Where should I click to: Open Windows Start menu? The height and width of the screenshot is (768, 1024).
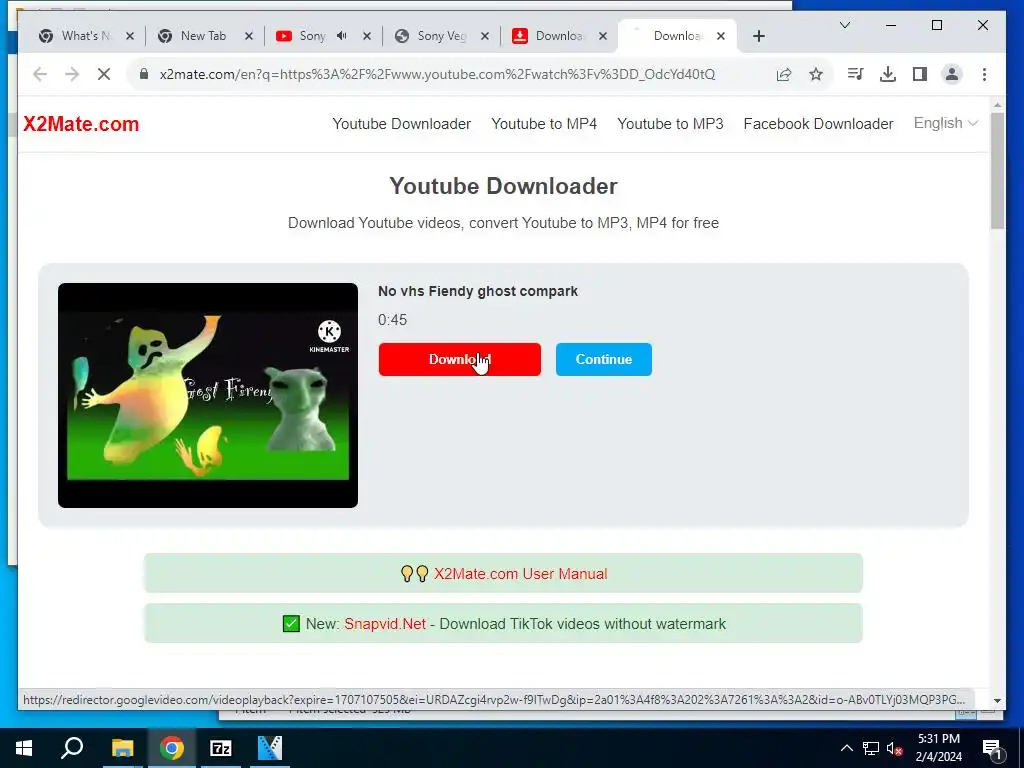pos(24,748)
